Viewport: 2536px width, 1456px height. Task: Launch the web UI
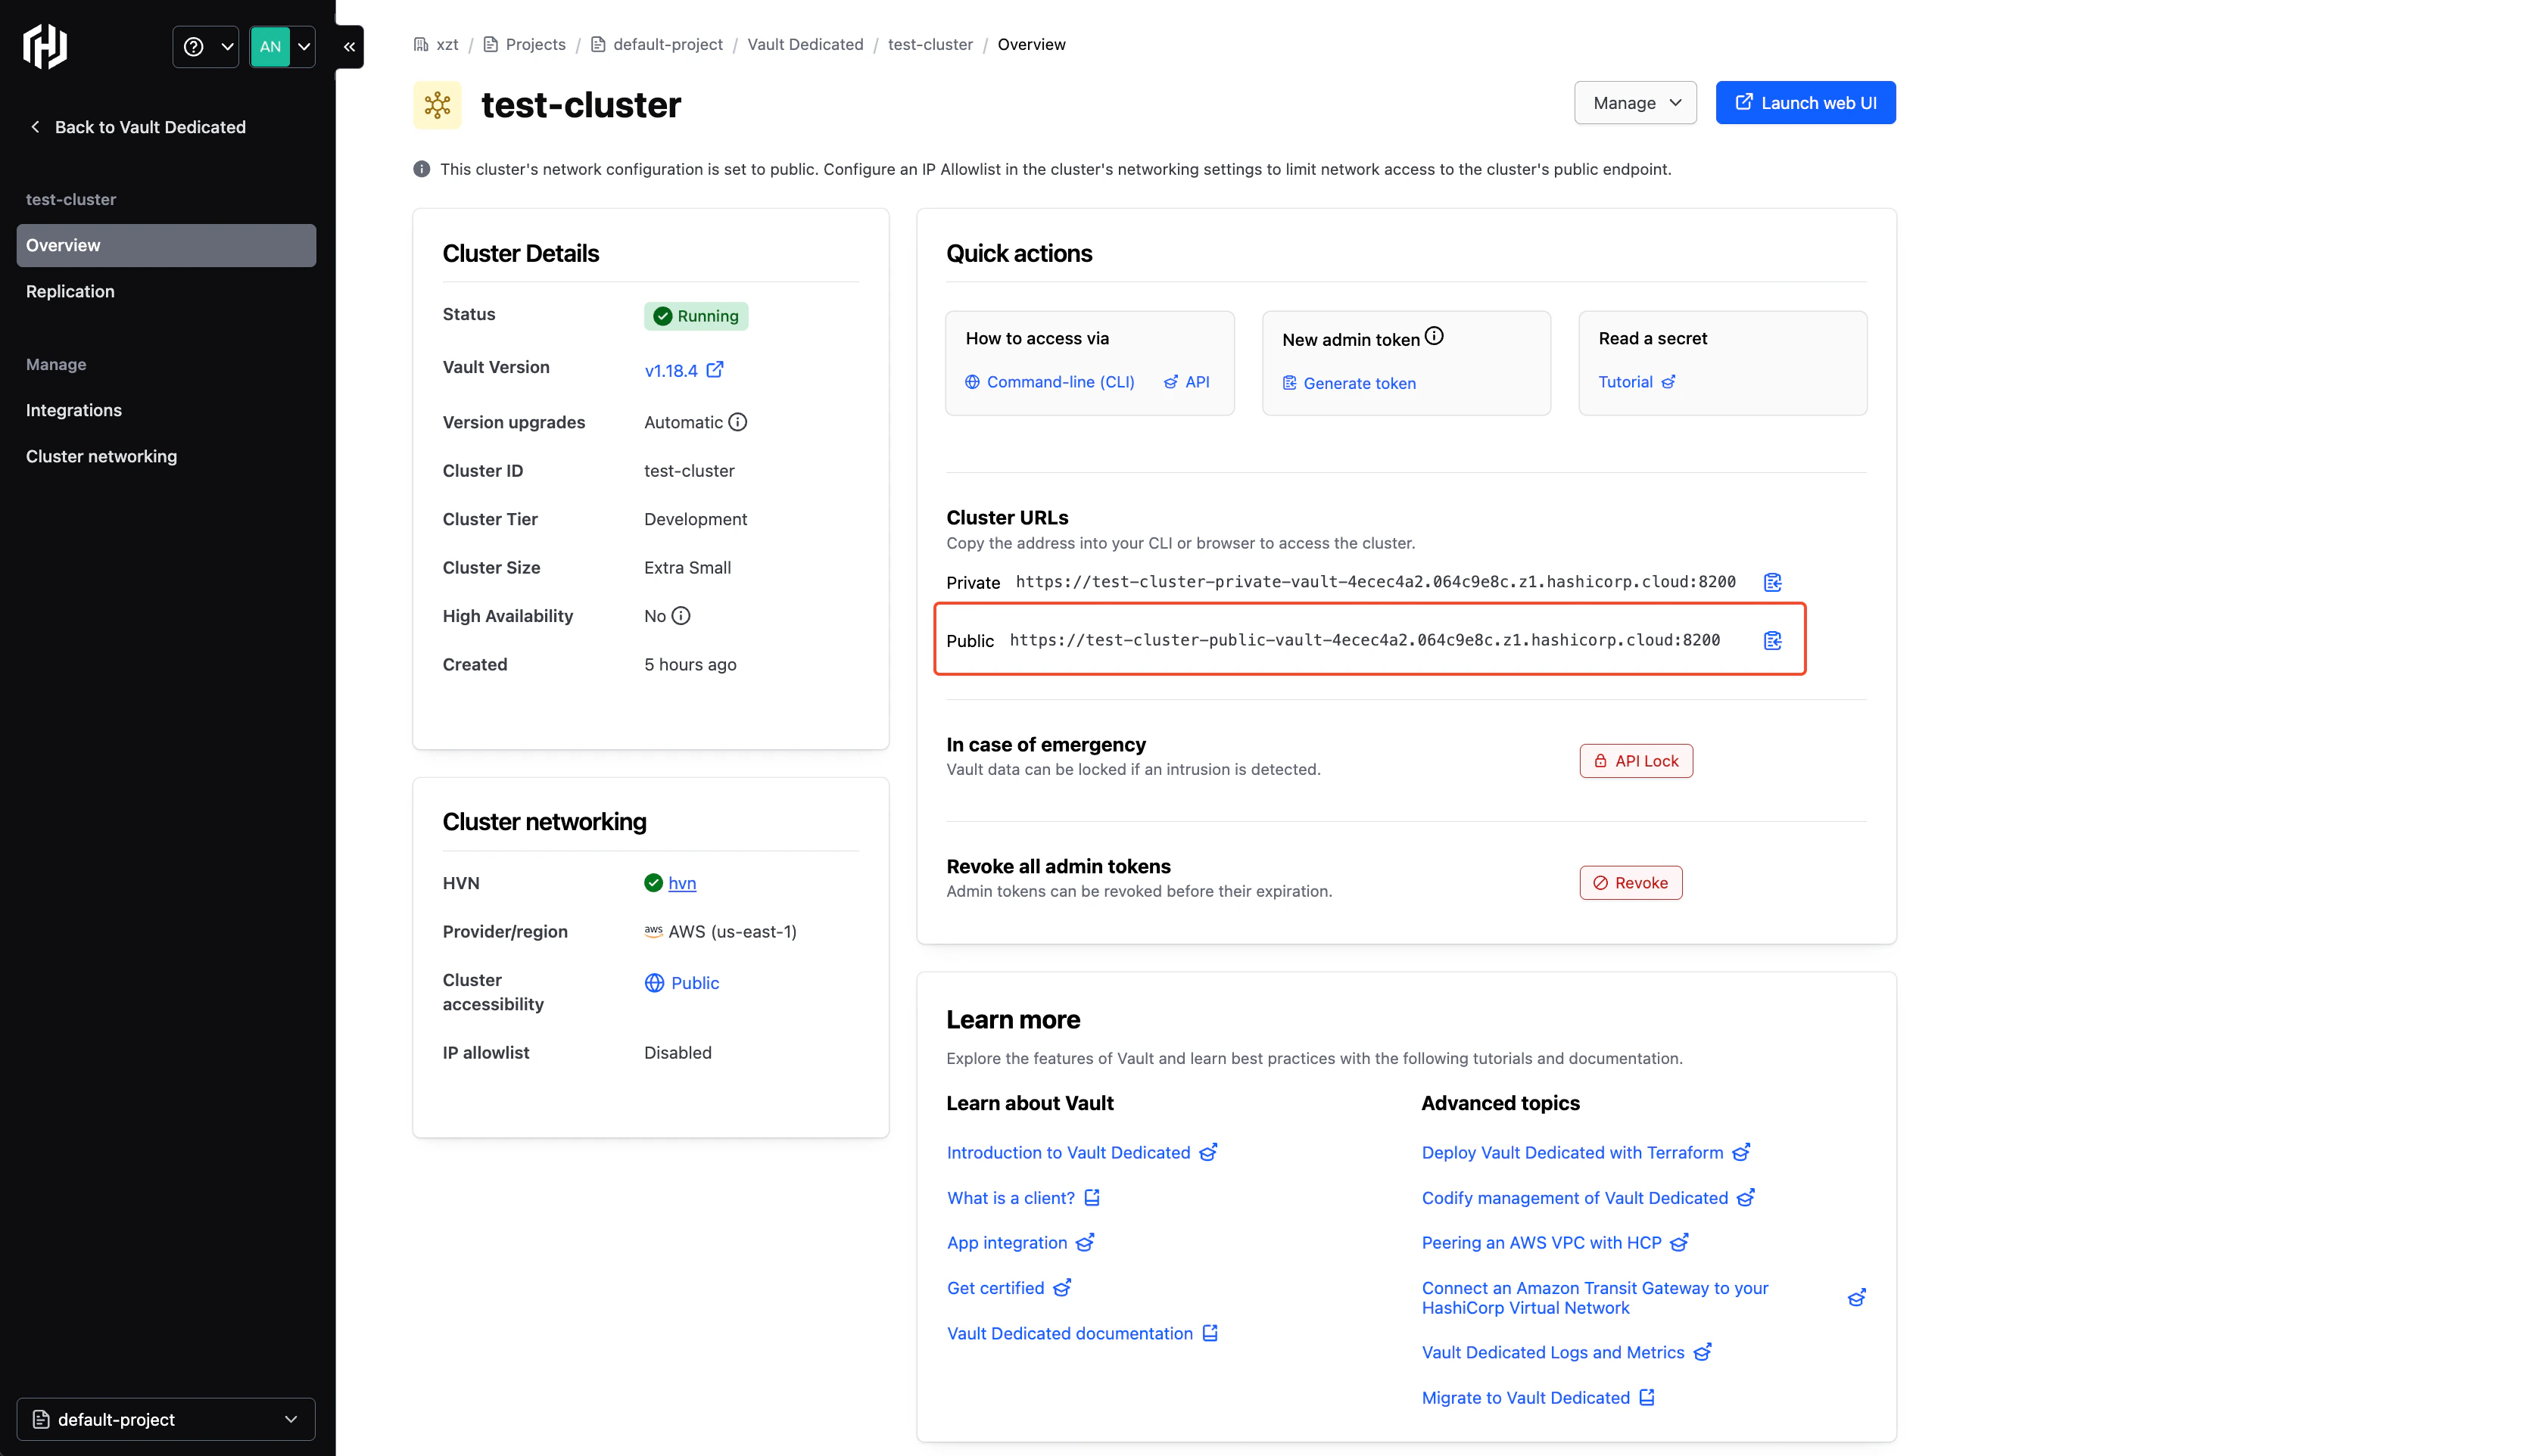click(1805, 102)
